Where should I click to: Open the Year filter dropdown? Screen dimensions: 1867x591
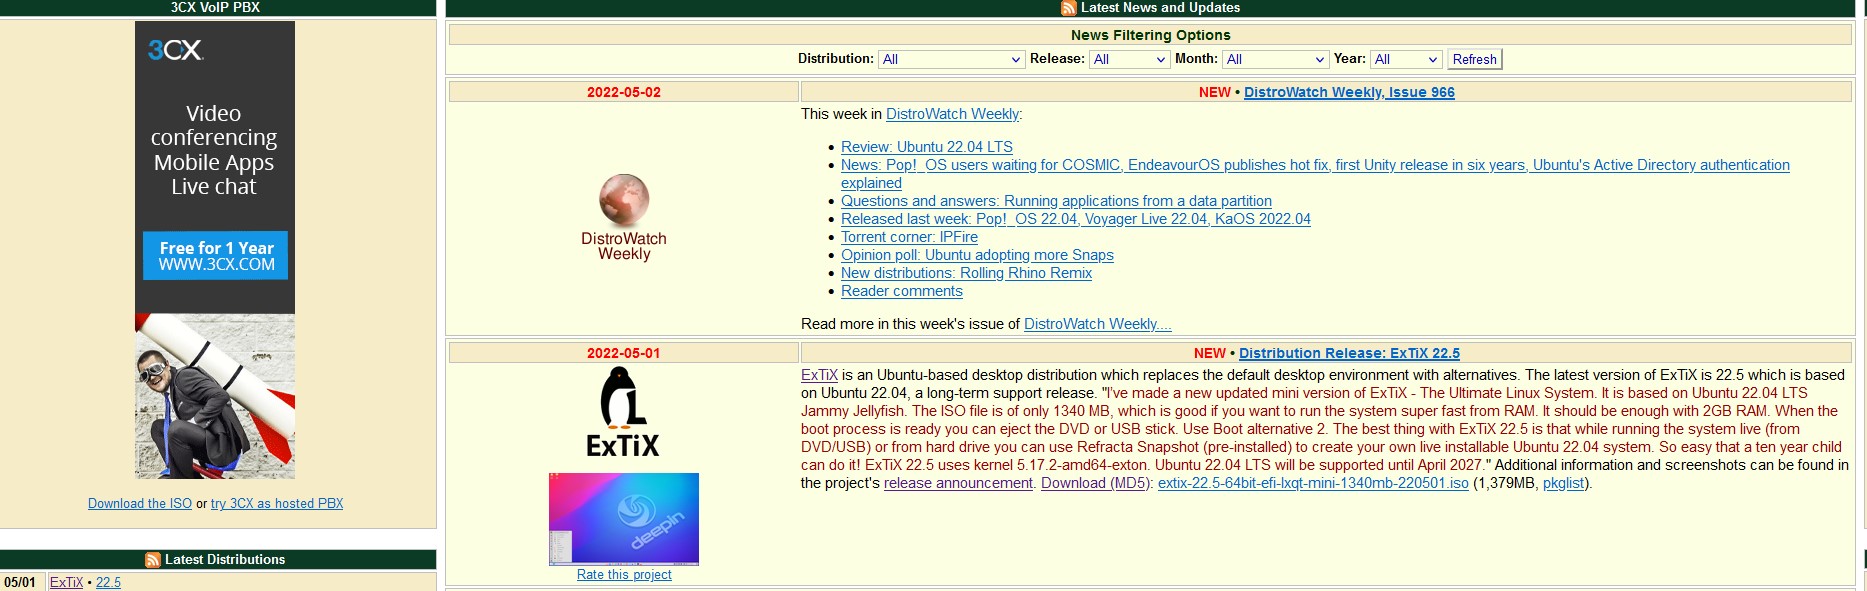[x=1406, y=59]
